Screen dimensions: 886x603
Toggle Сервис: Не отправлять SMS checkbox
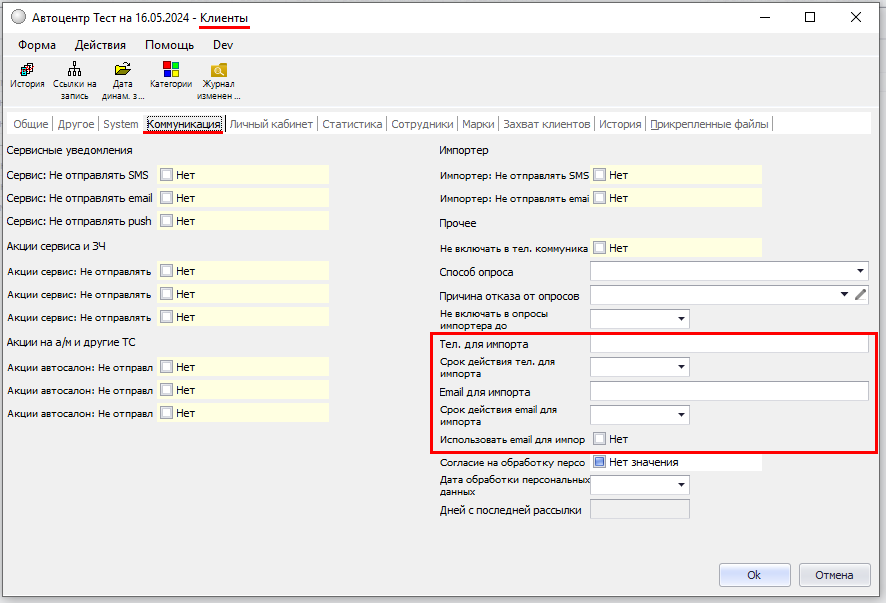click(167, 175)
